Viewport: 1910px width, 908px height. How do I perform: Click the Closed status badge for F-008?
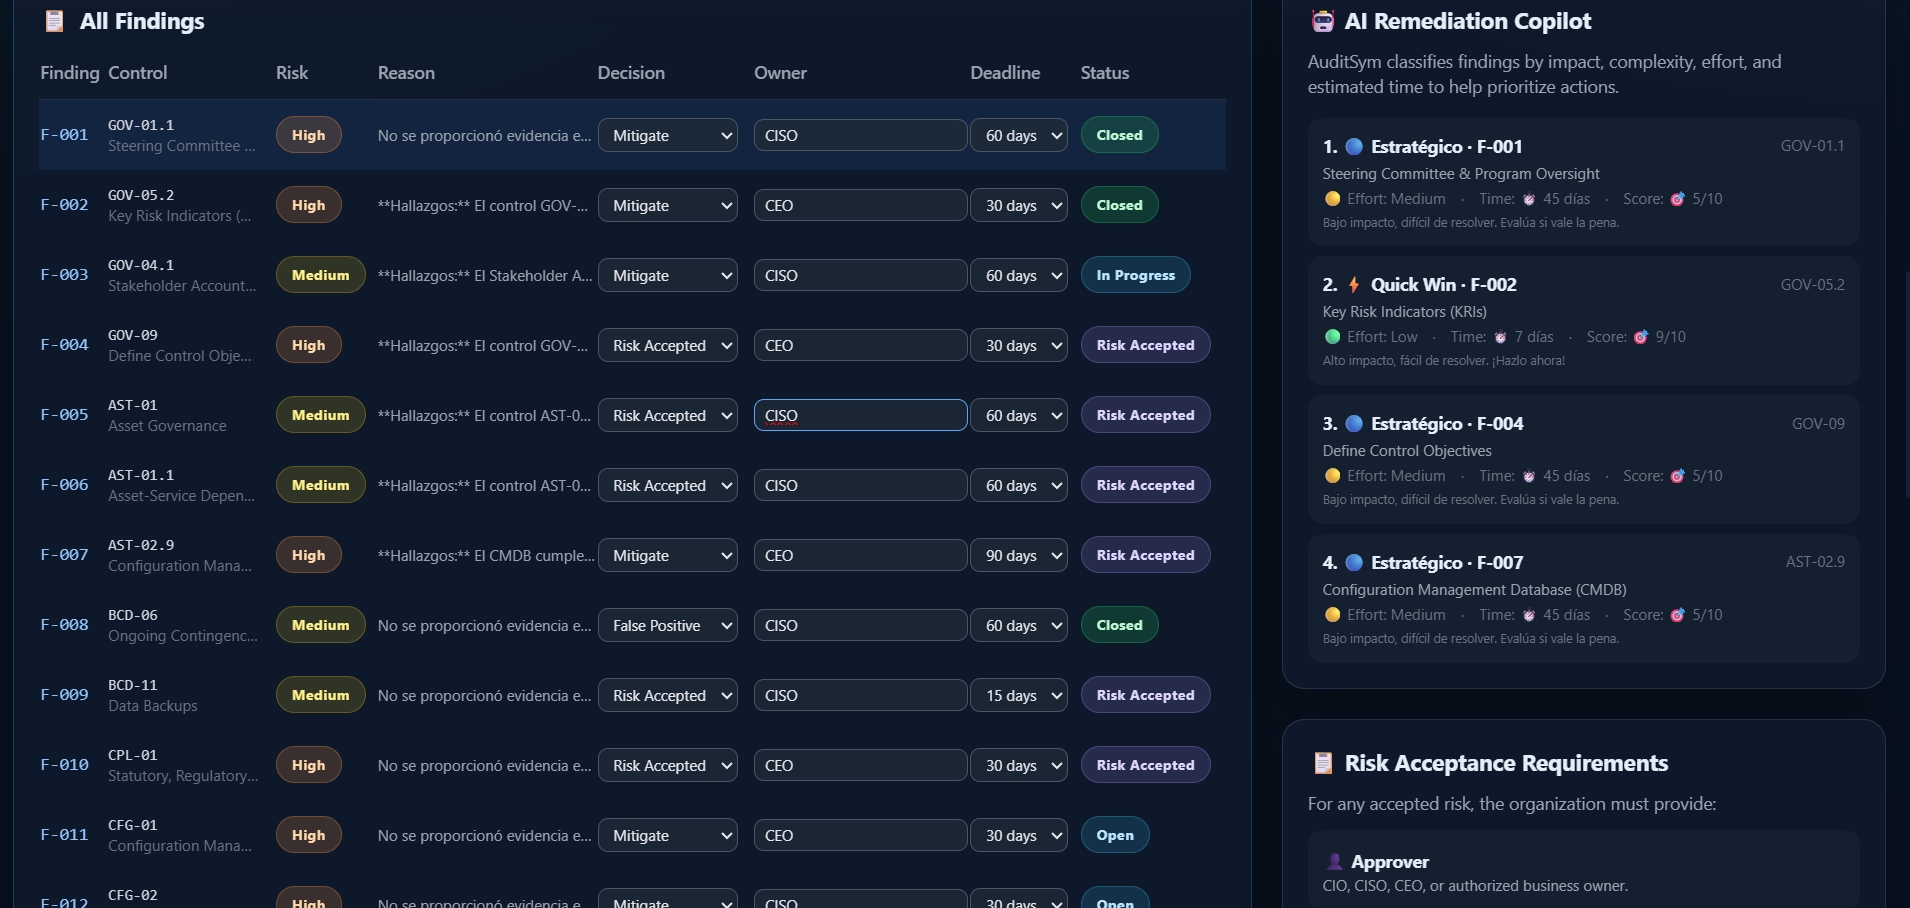[1119, 625]
